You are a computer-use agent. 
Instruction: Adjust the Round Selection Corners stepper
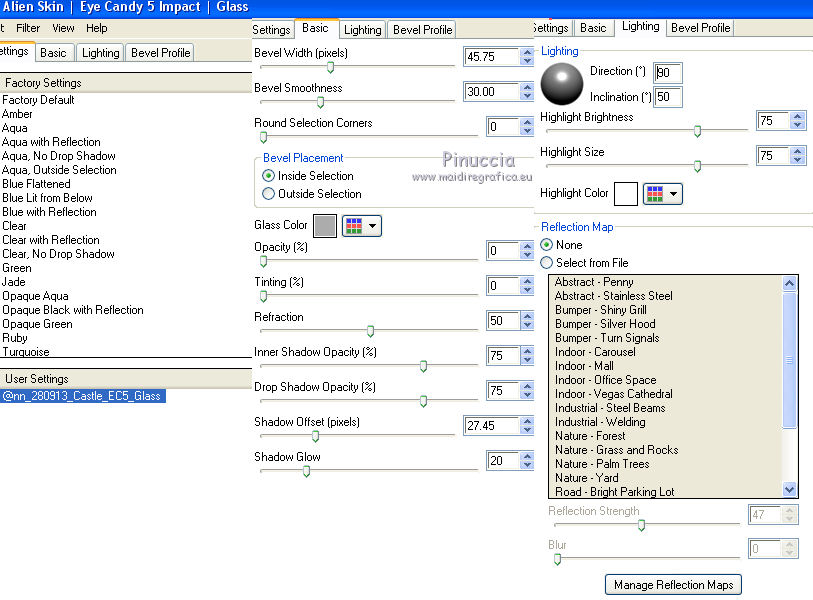527,127
